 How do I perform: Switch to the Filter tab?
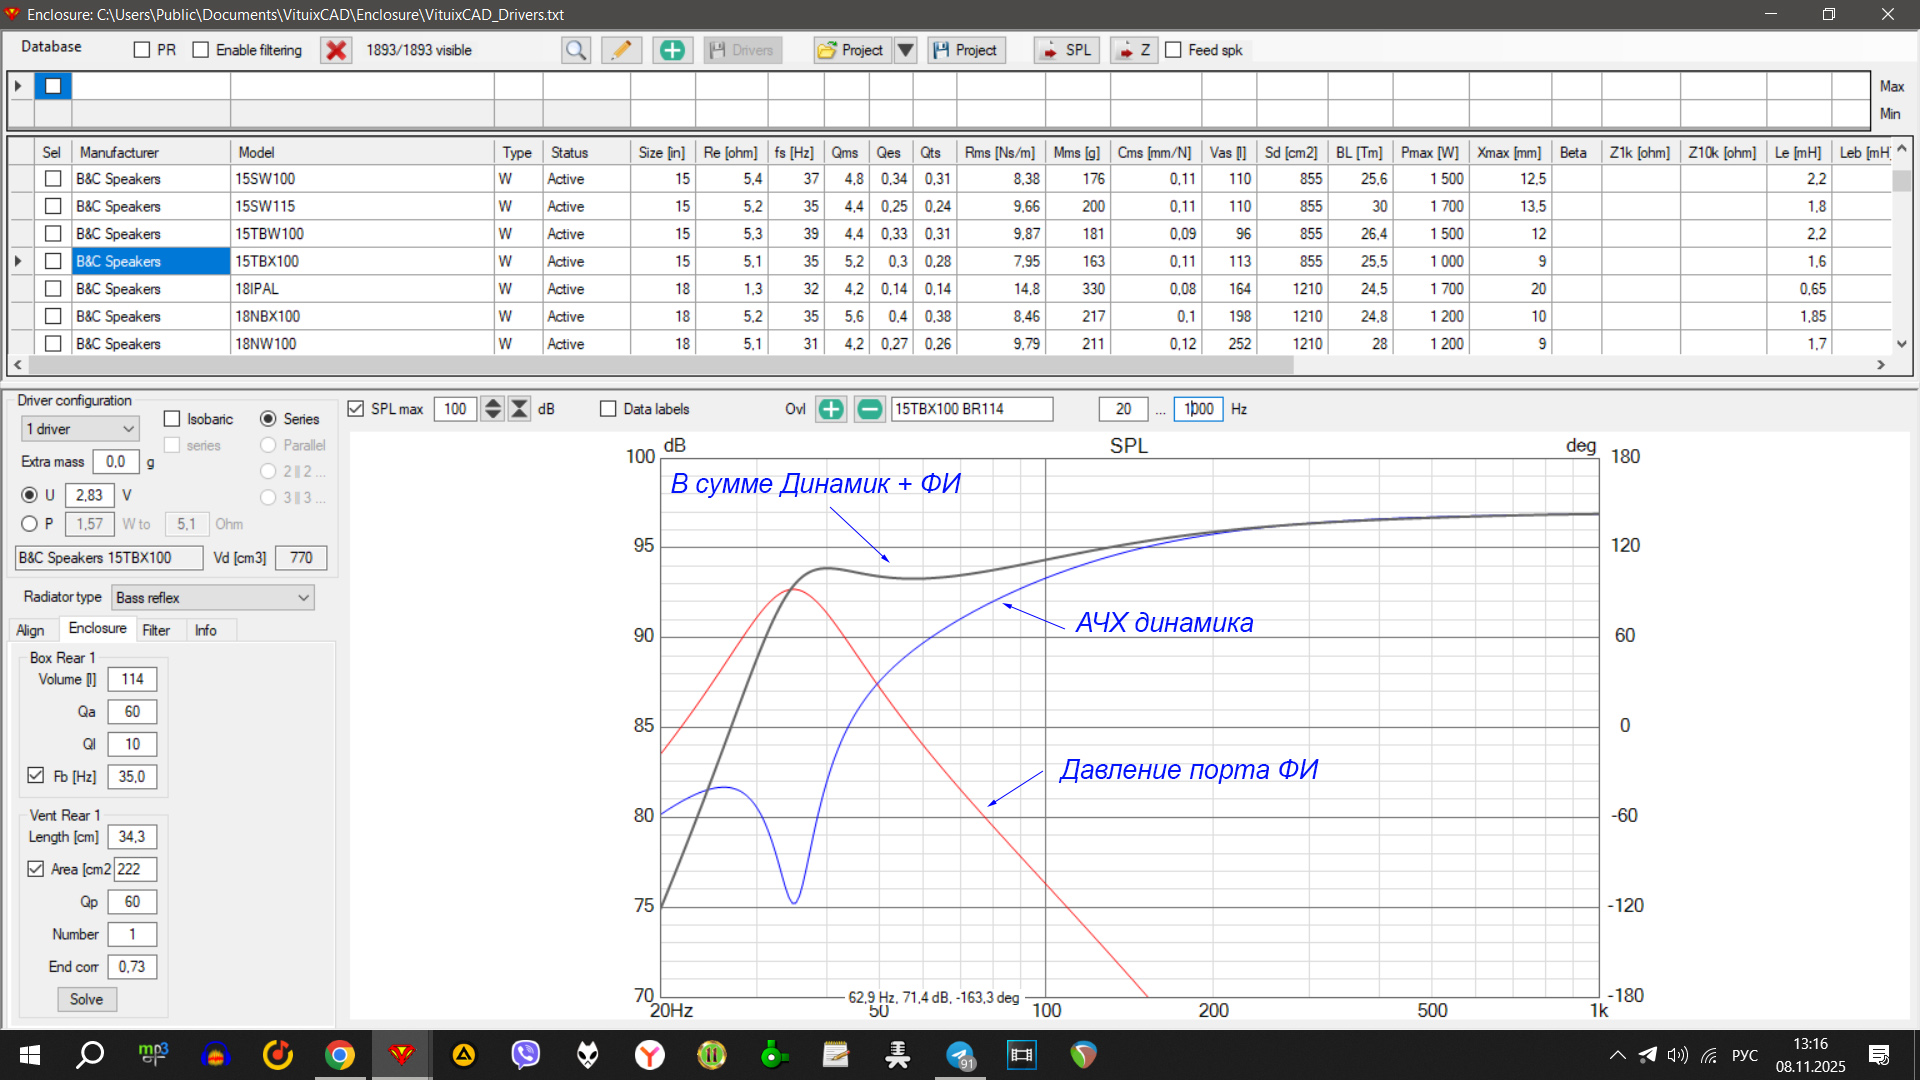[155, 630]
